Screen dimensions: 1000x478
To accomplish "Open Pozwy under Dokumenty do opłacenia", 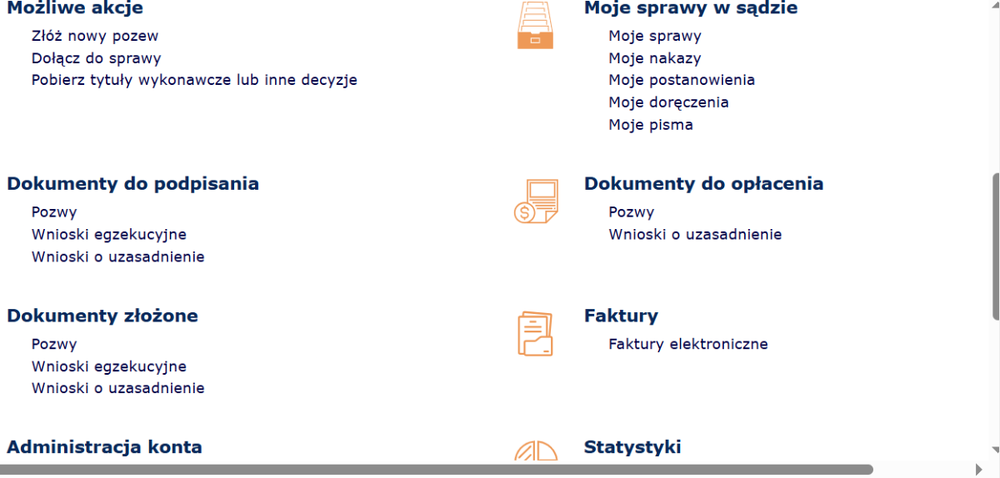I will pos(631,212).
